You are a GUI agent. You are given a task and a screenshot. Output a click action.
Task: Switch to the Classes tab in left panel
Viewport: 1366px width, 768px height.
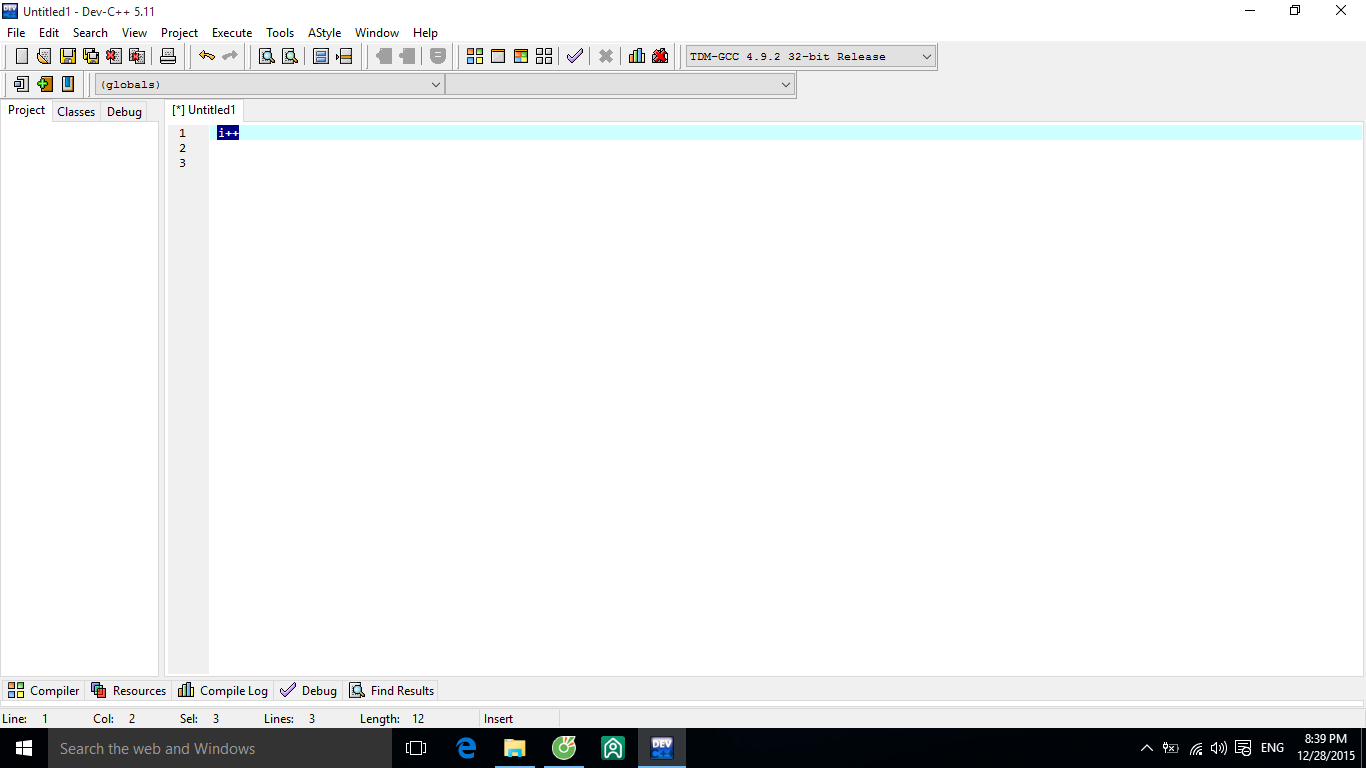pos(76,112)
